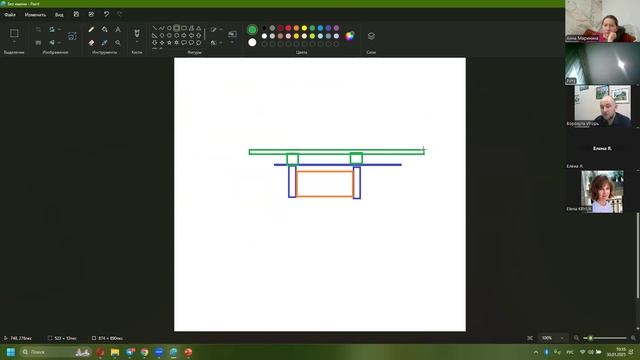Viewport: 640px width, 360px height.
Task: Select the Brushes tool
Action: (x=137, y=33)
